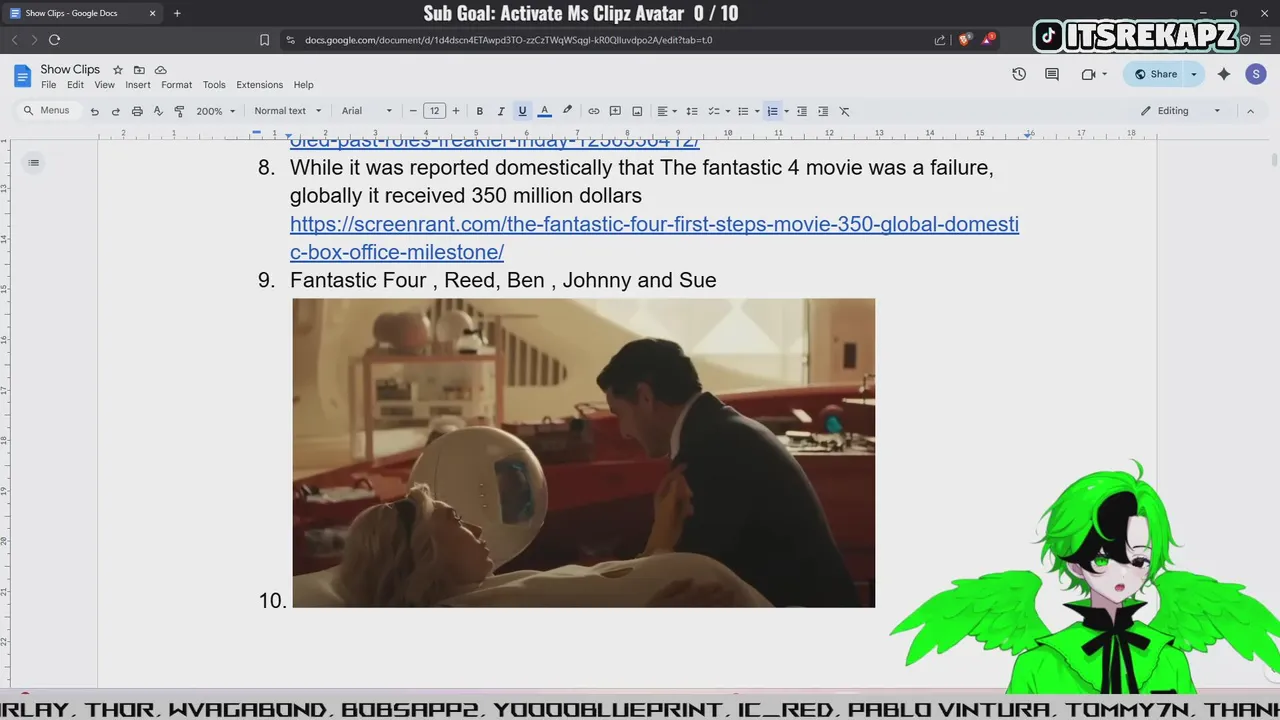Image resolution: width=1280 pixels, height=720 pixels.
Task: Open the Google account avatar S
Action: [x=1256, y=74]
